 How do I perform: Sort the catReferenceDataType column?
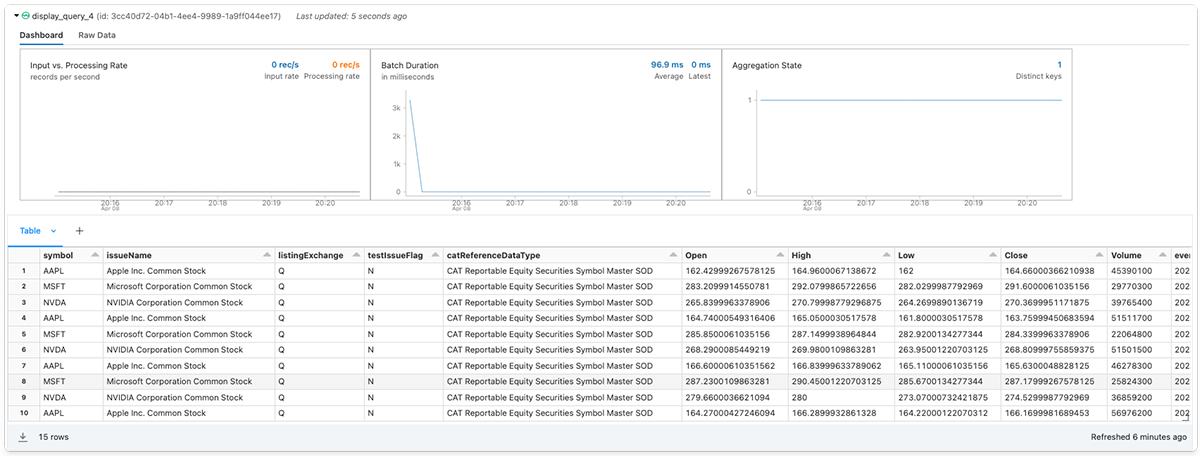tap(671, 255)
